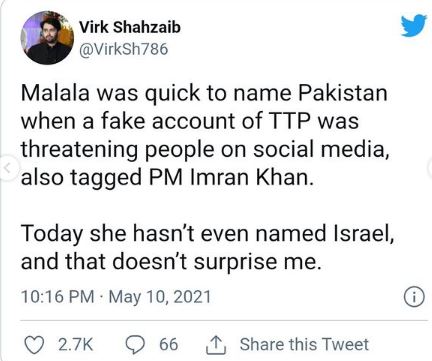Click the 66 replies count
The width and height of the screenshot is (432, 361).
[168, 344]
